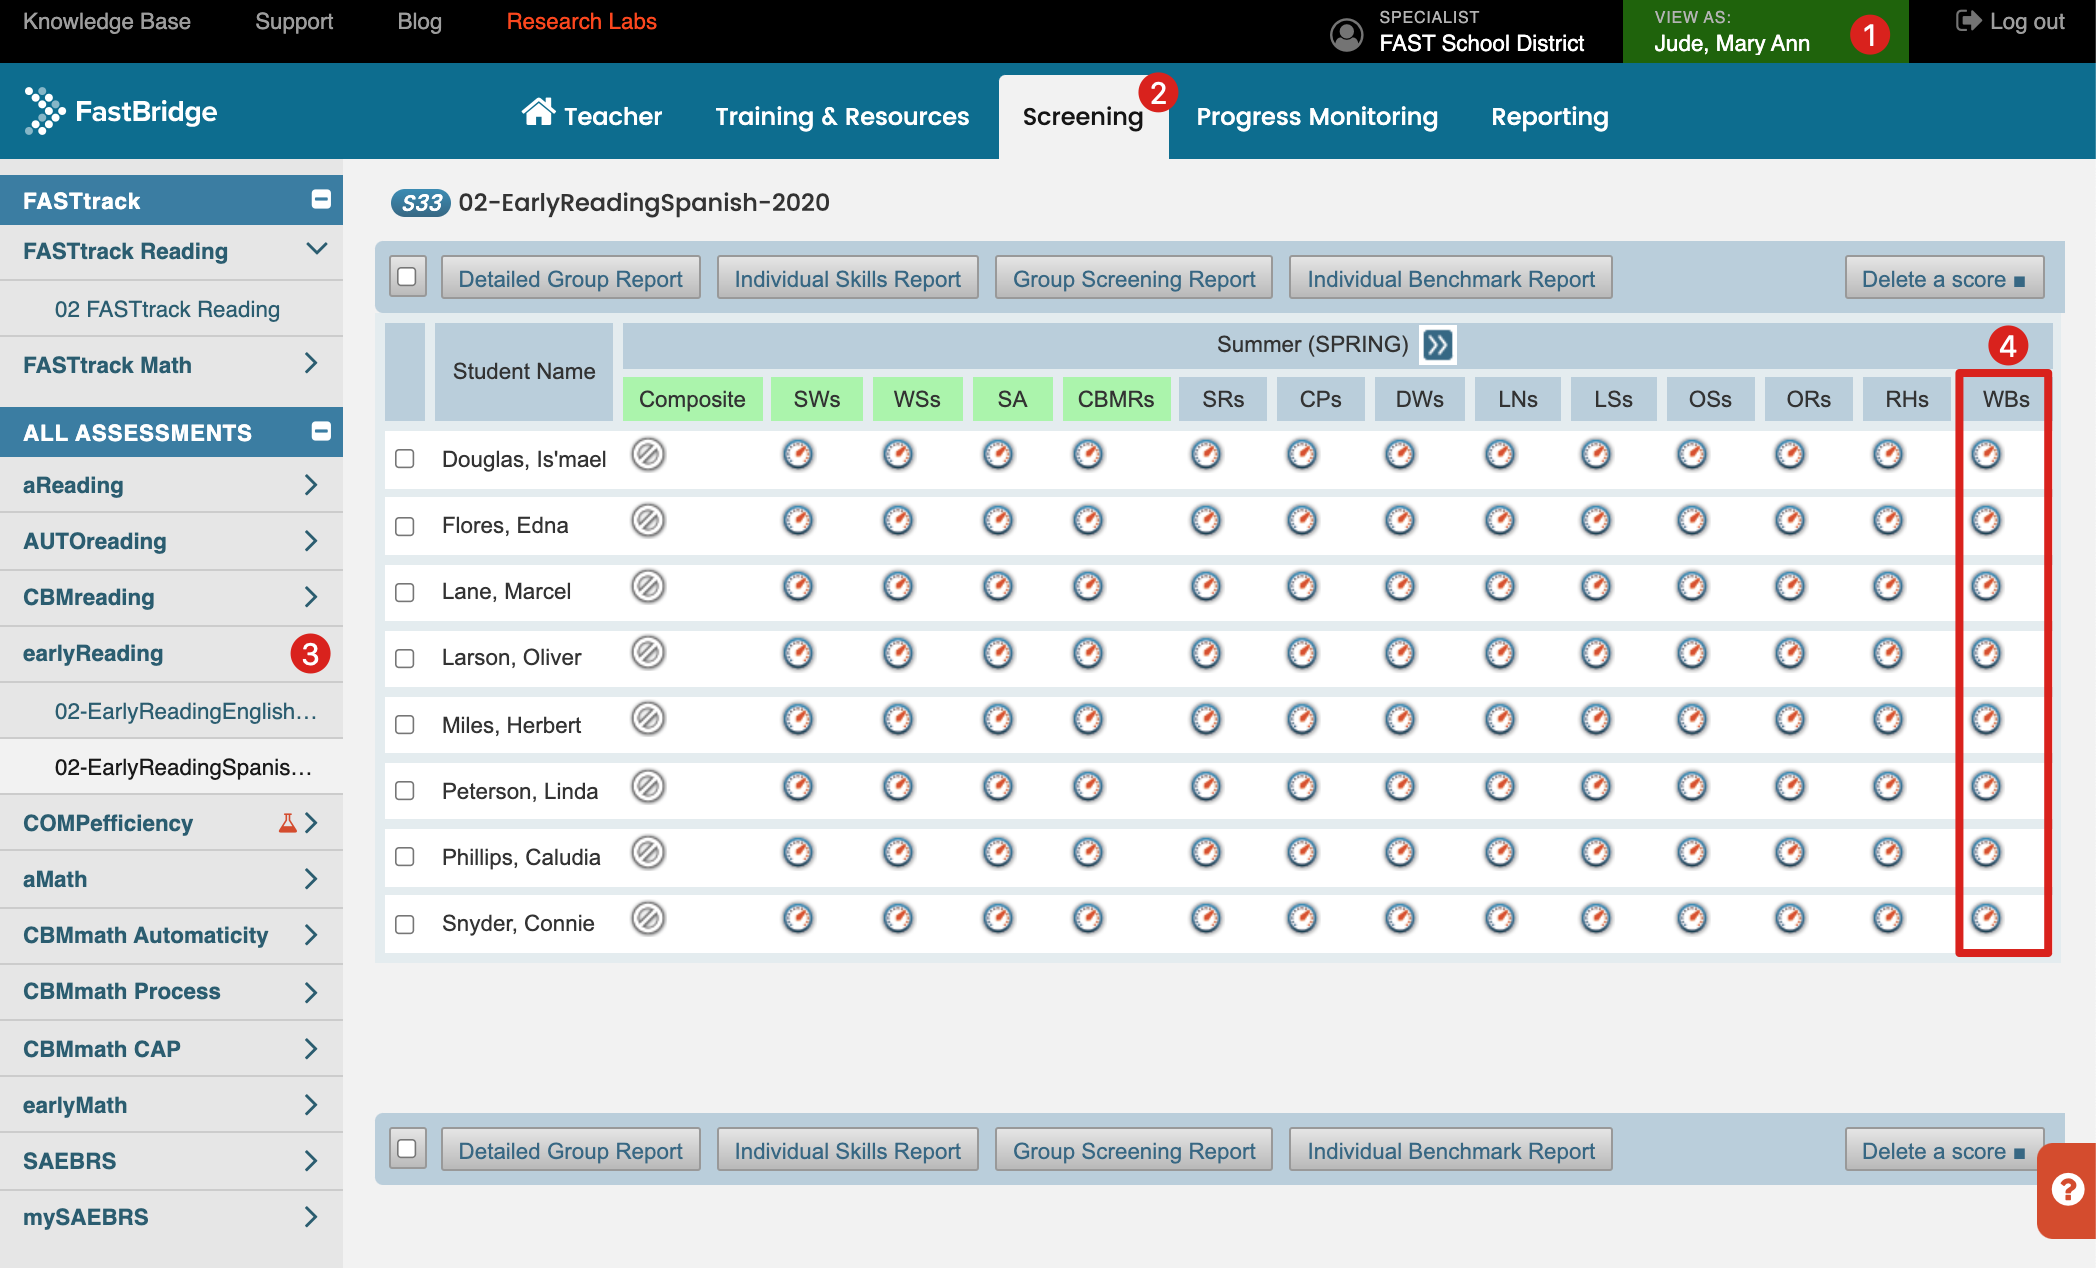Open LNs score entry for Snyder, Connie
The image size is (2096, 1268).
pos(1500,919)
